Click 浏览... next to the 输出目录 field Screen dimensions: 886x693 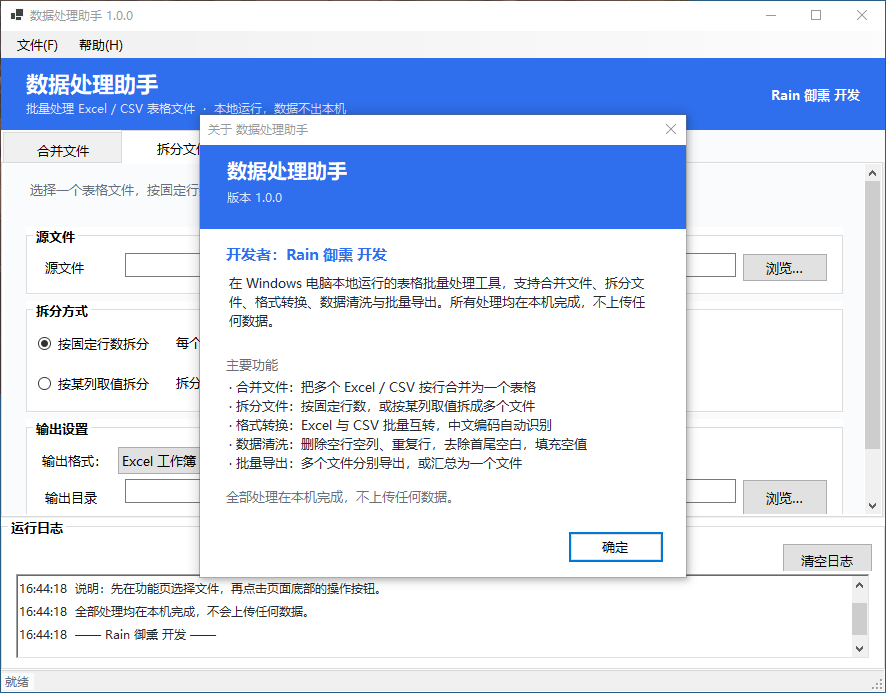(784, 497)
